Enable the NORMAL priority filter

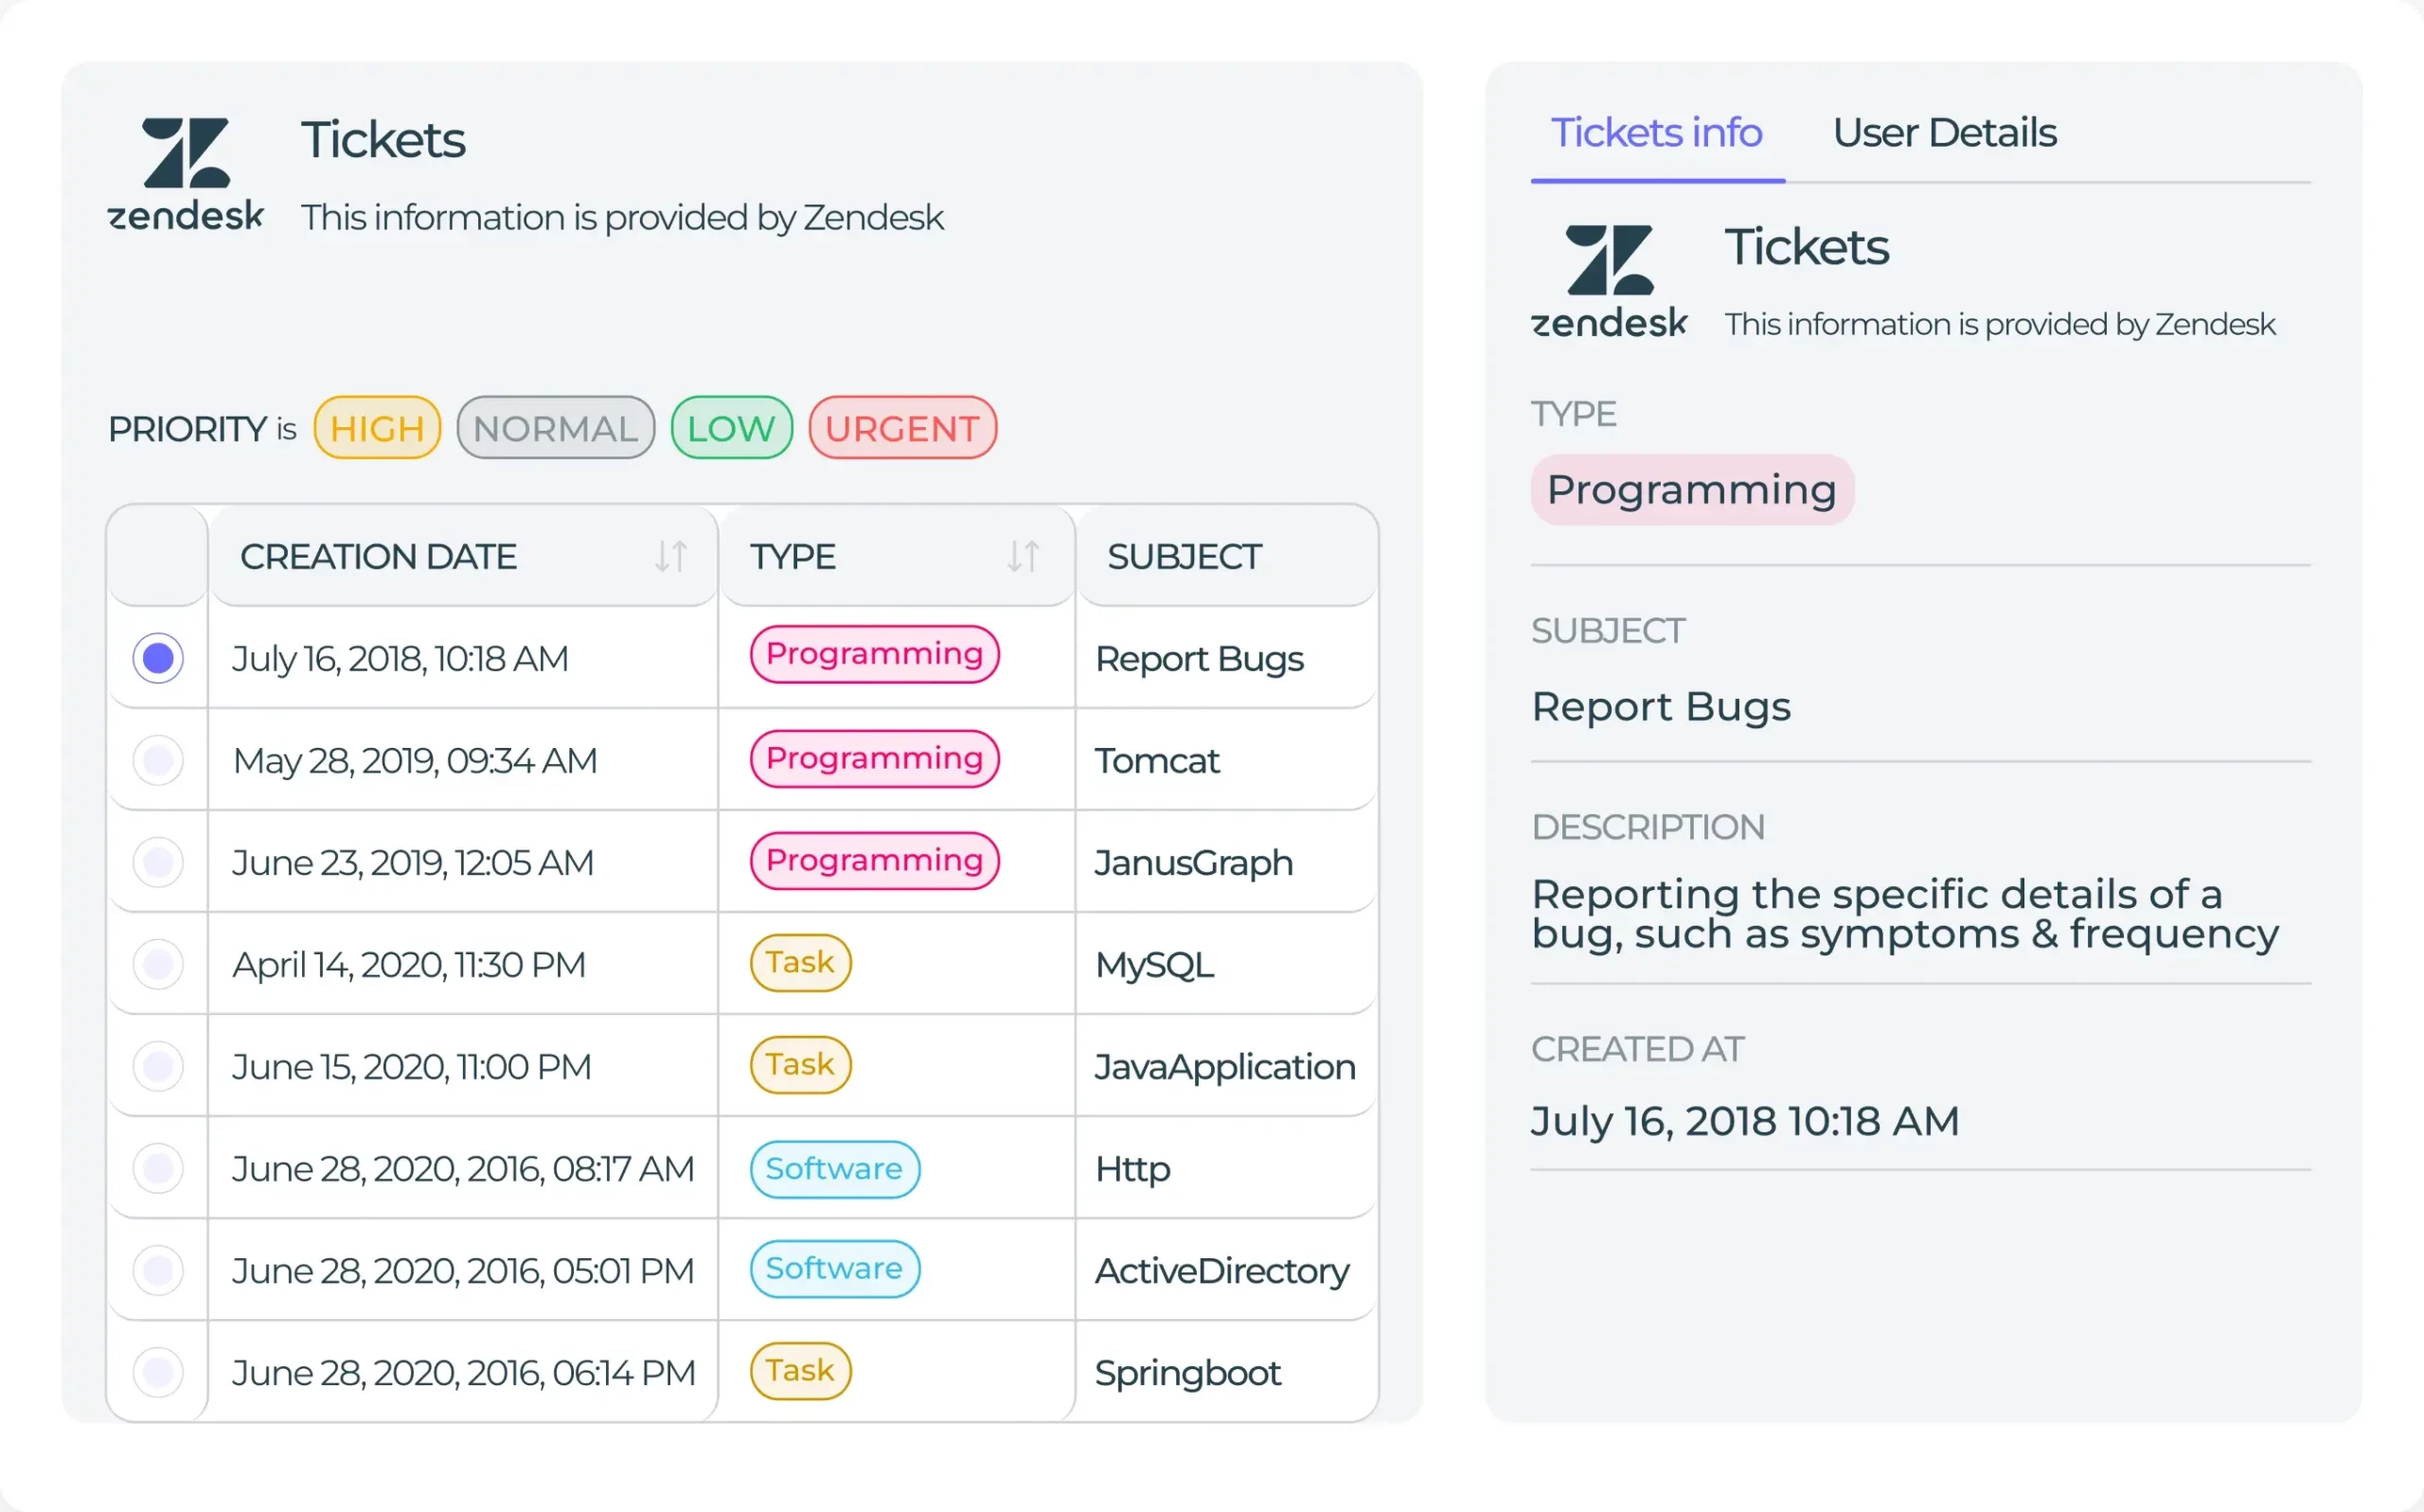555,428
